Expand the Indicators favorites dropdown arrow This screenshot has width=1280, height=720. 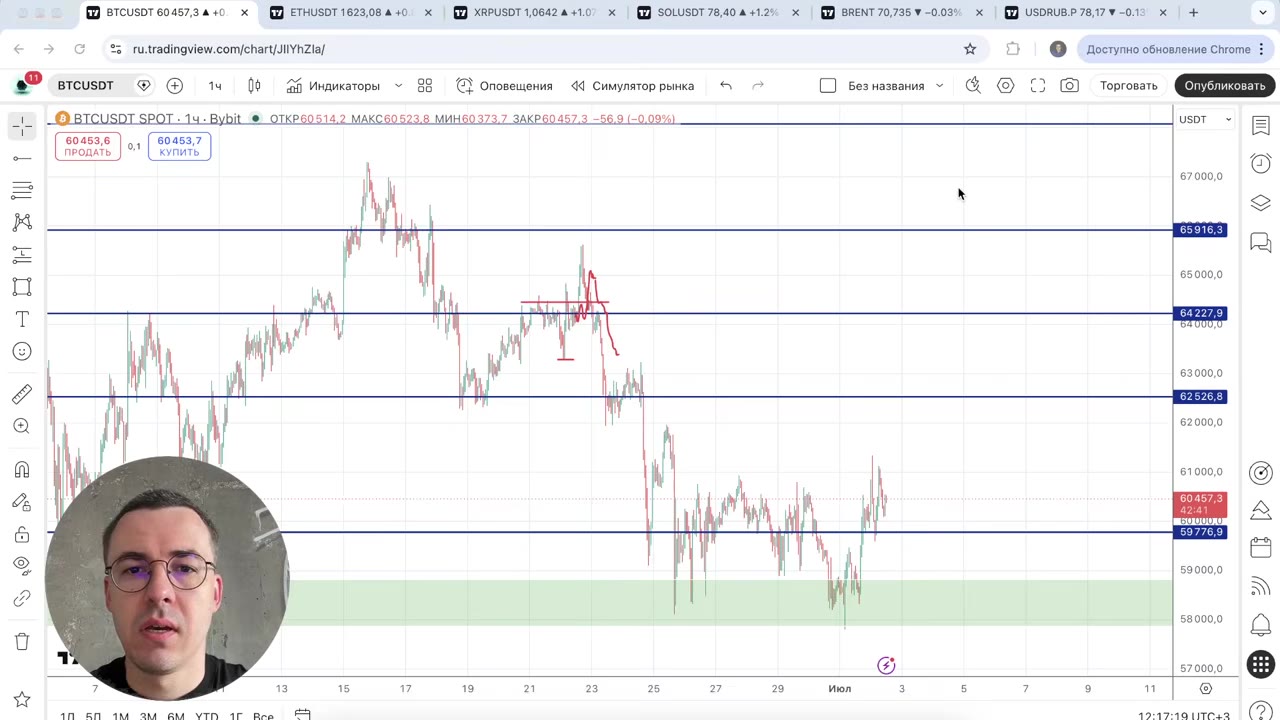pos(398,86)
